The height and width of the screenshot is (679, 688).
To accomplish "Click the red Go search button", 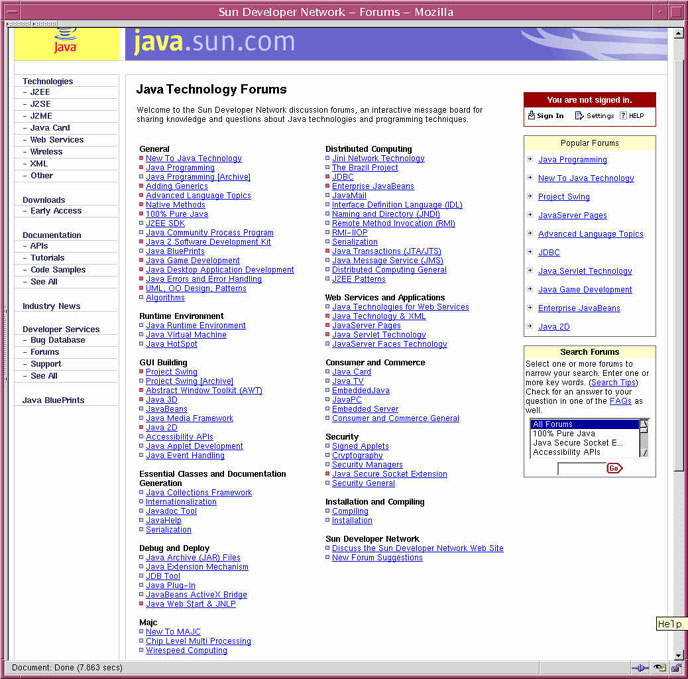I will 614,468.
